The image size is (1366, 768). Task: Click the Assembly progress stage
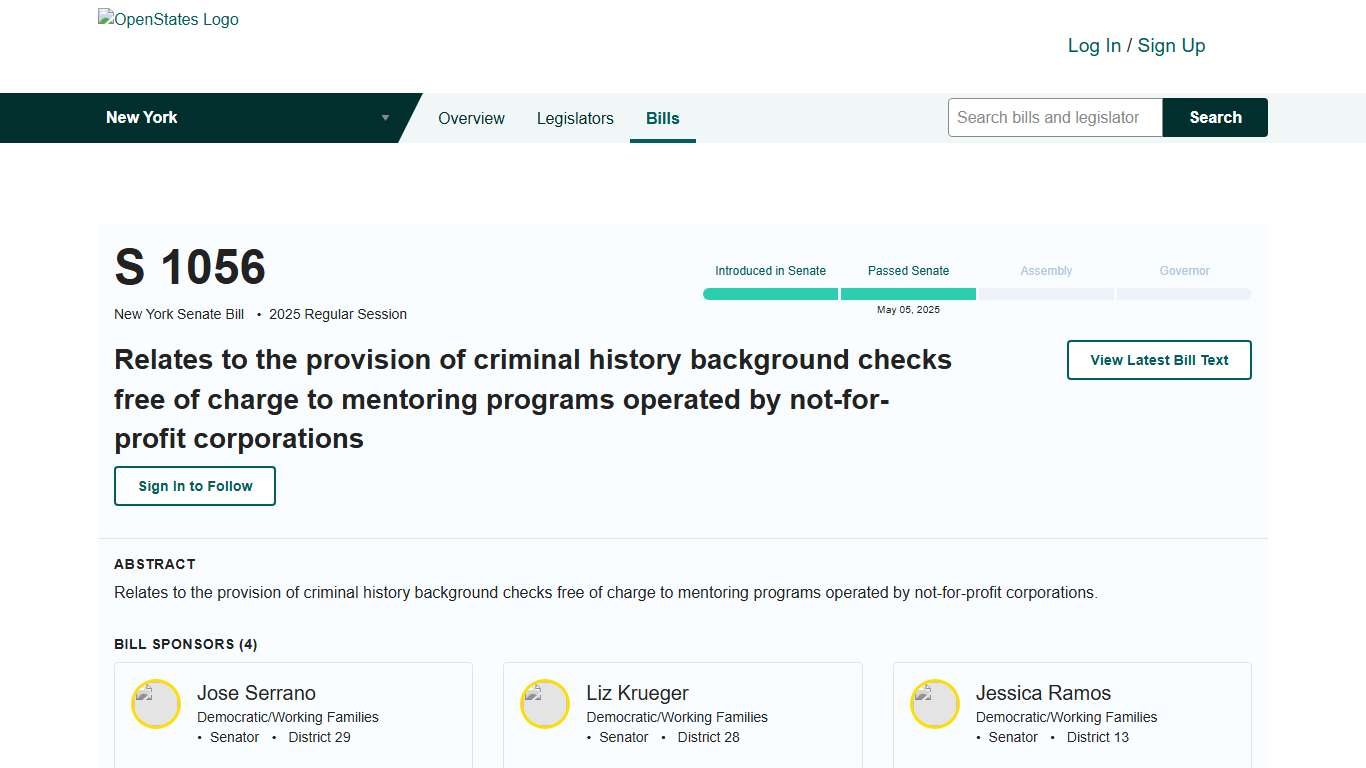point(1046,294)
